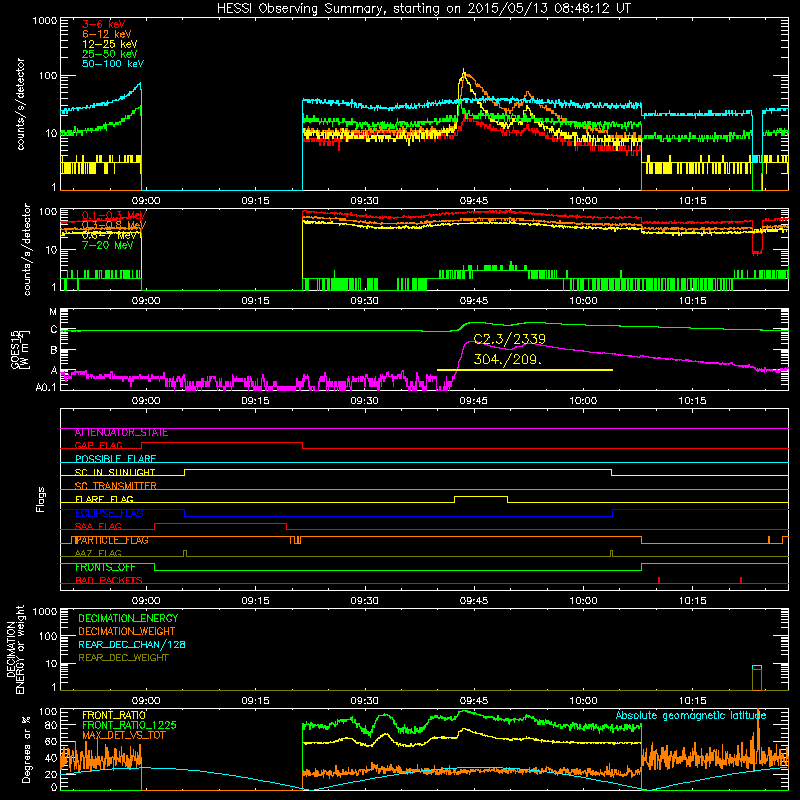Click the '0.1-0.3 MeV' legend label

click(x=114, y=215)
